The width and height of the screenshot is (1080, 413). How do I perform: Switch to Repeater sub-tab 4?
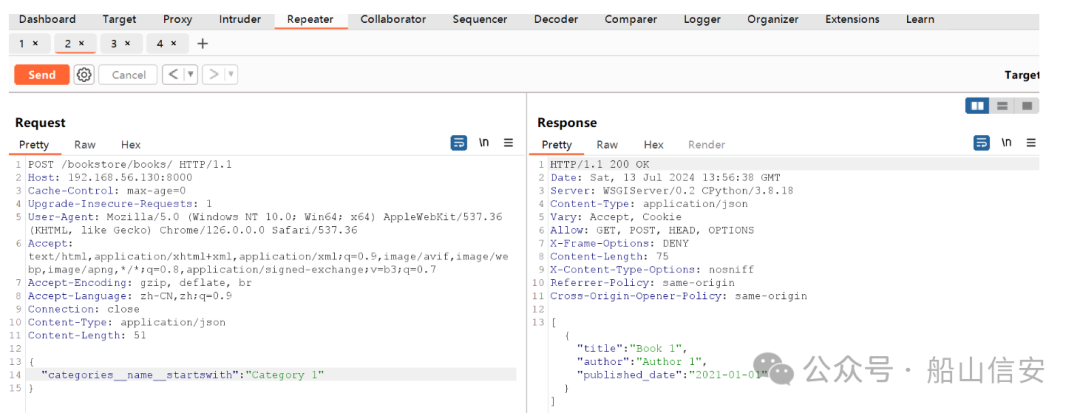(x=160, y=44)
